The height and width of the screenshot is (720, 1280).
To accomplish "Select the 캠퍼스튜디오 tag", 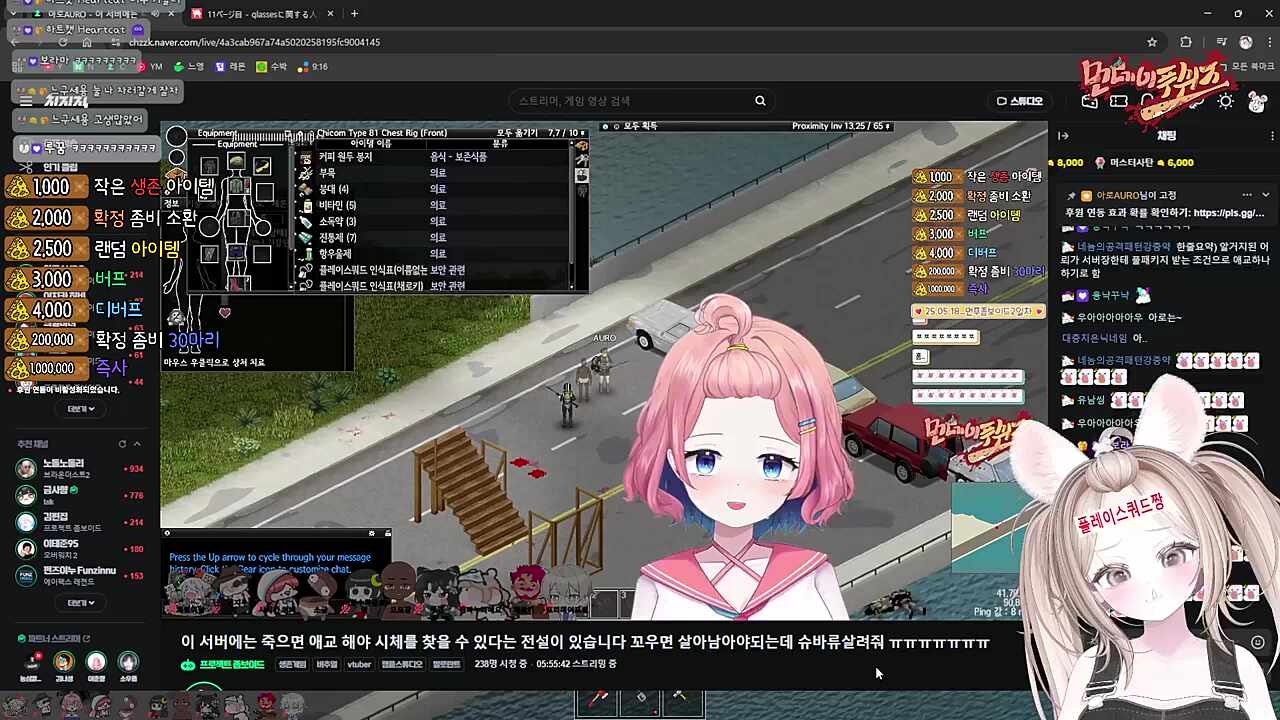I will 402,665.
